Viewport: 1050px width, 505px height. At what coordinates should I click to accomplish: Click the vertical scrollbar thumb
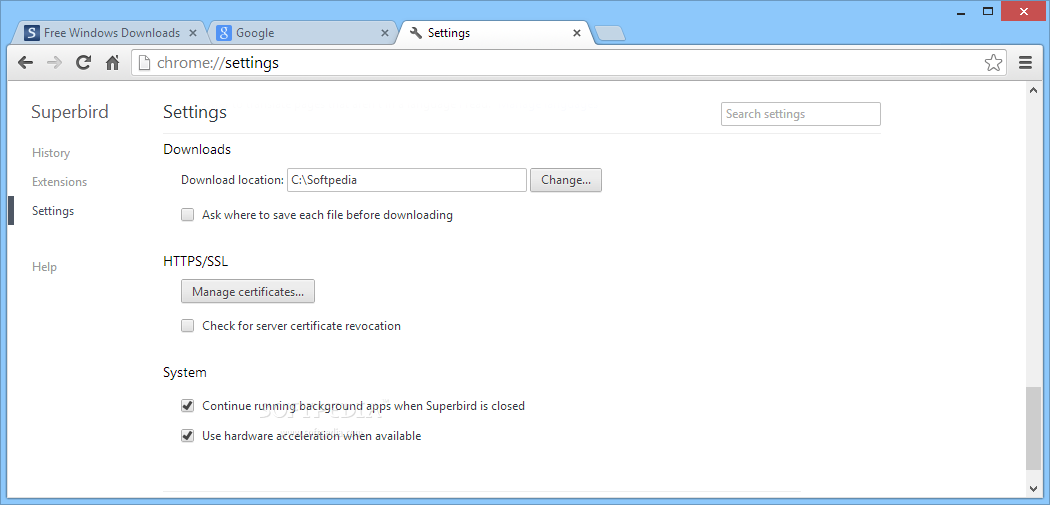(x=1033, y=429)
